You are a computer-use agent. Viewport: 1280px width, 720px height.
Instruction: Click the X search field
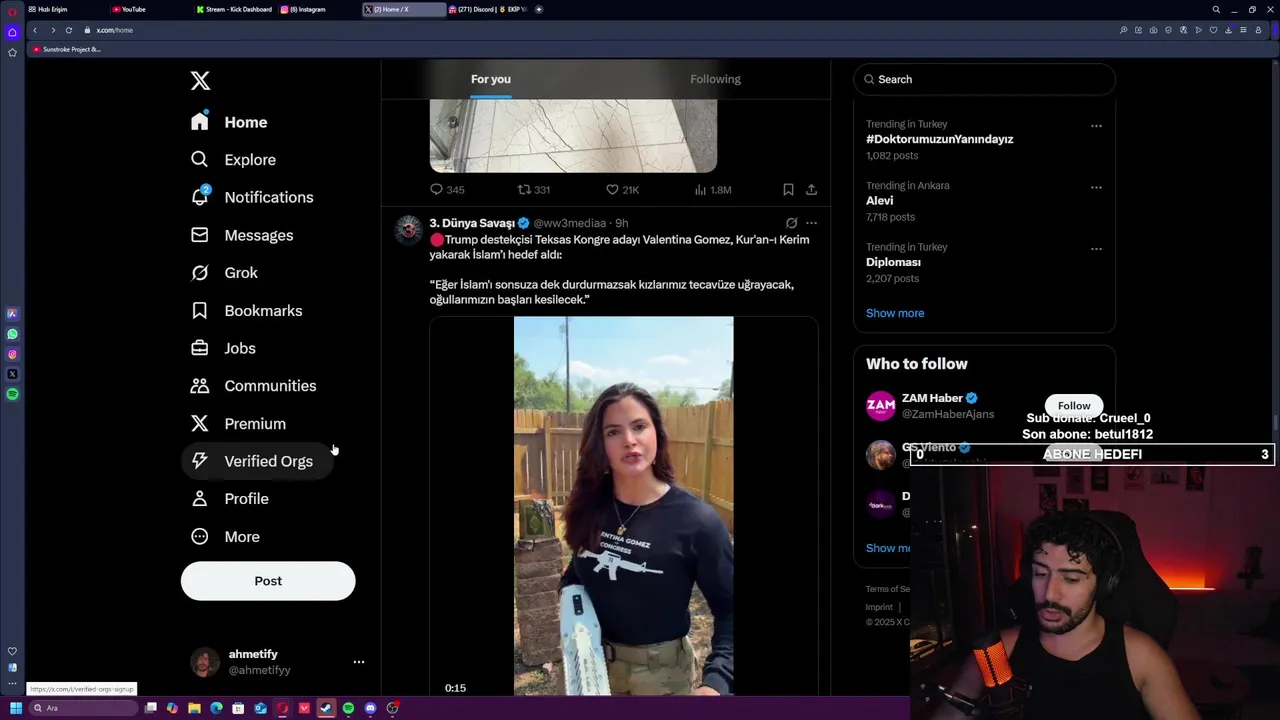coord(984,79)
